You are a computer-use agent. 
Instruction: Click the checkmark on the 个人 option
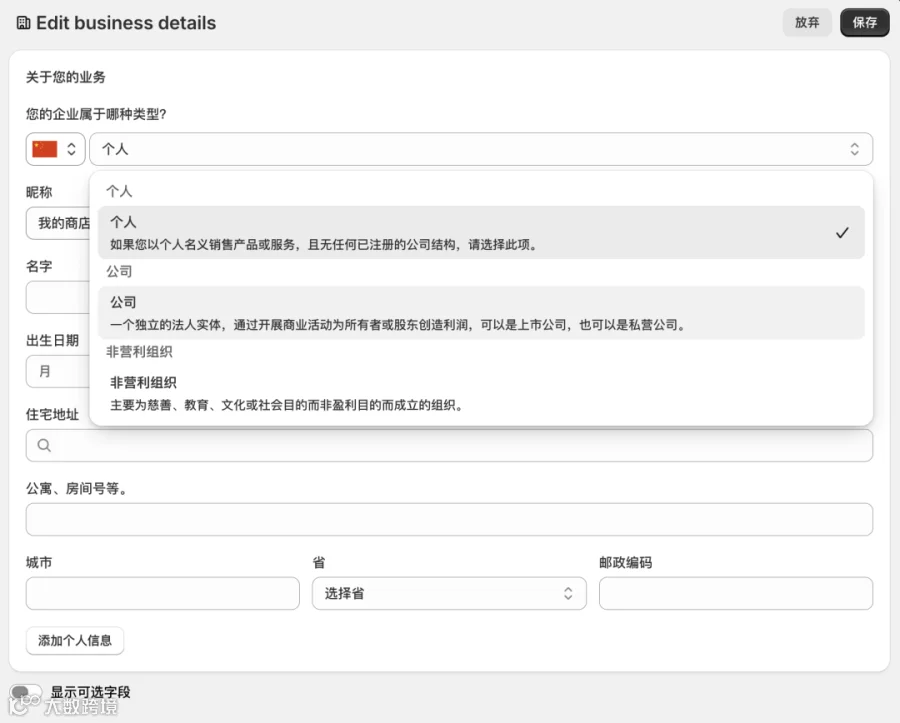tap(842, 232)
